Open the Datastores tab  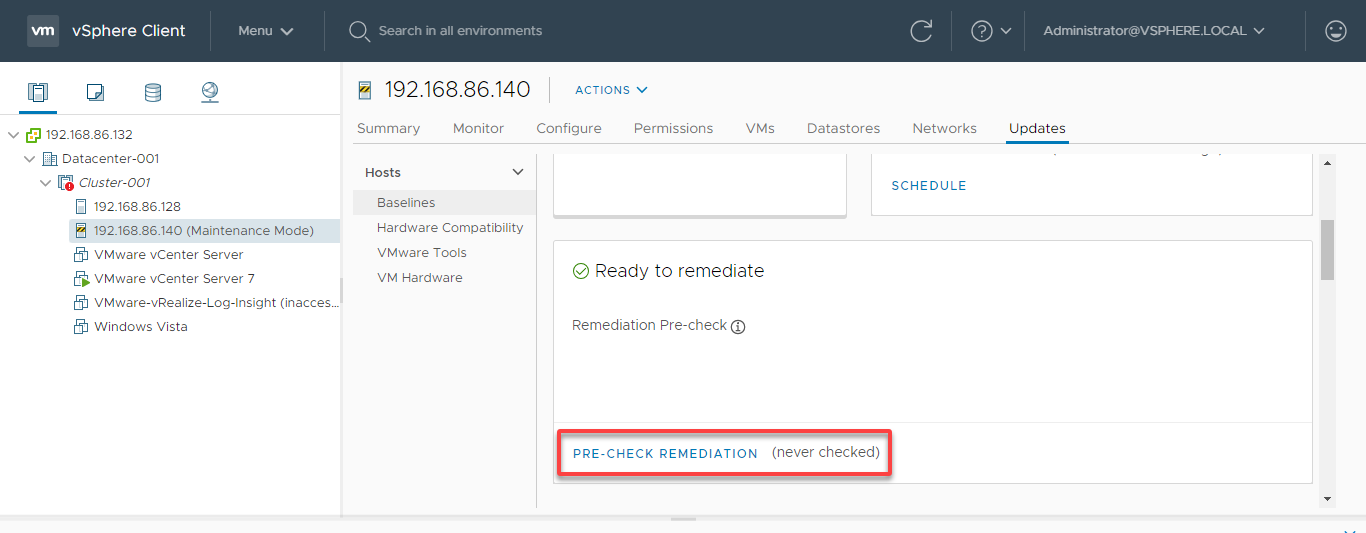coord(843,128)
